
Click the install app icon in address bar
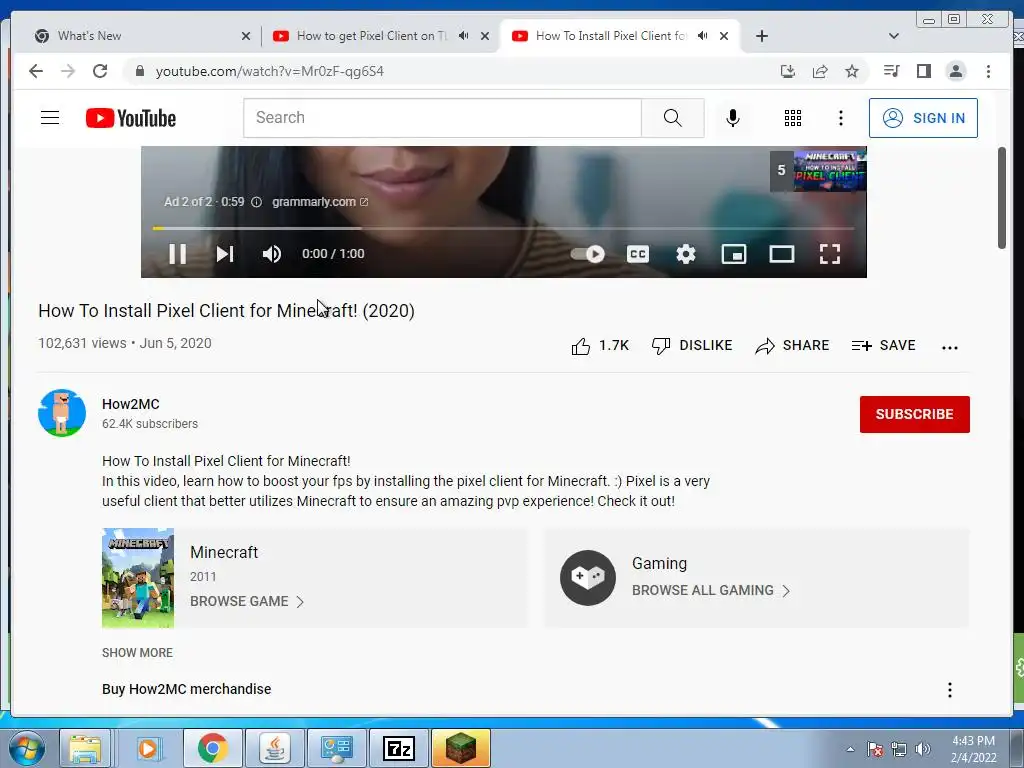788,71
